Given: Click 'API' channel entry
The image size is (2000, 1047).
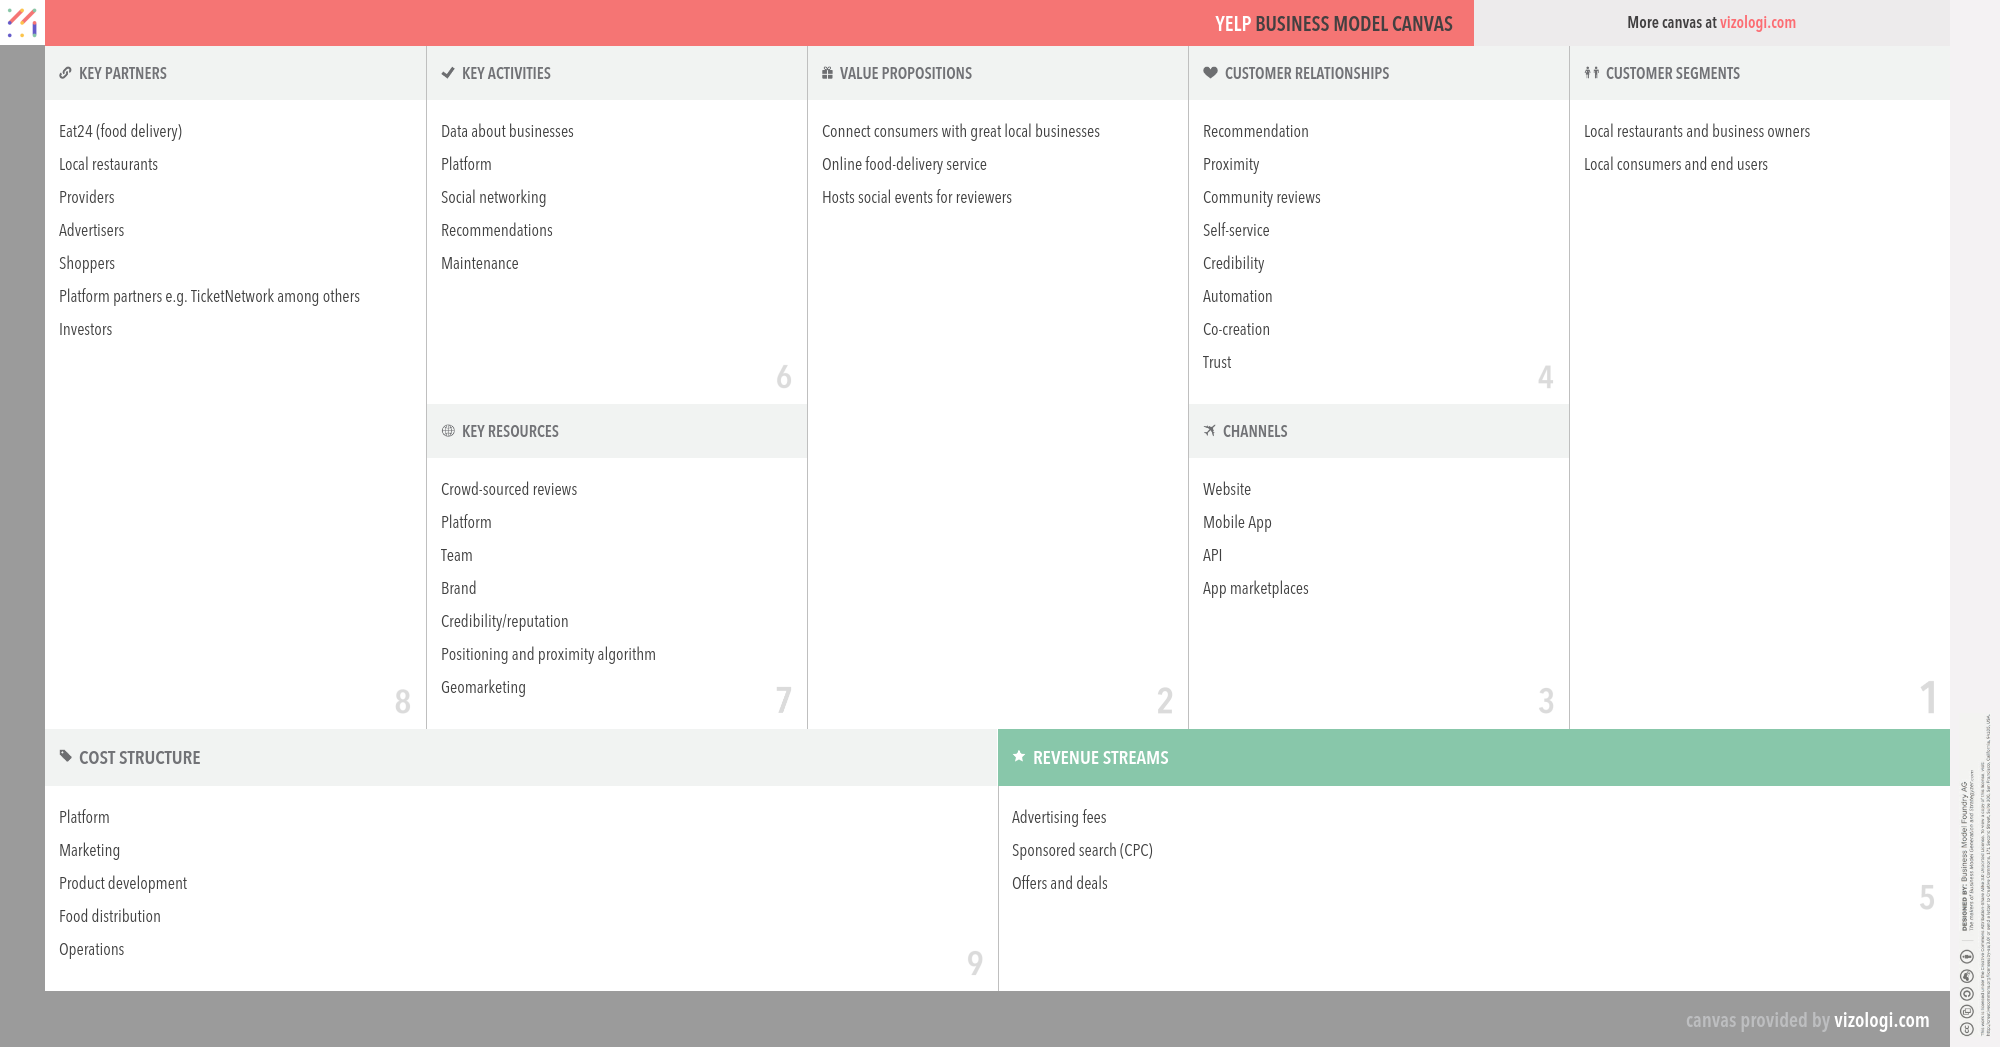Looking at the screenshot, I should pyautogui.click(x=1212, y=555).
